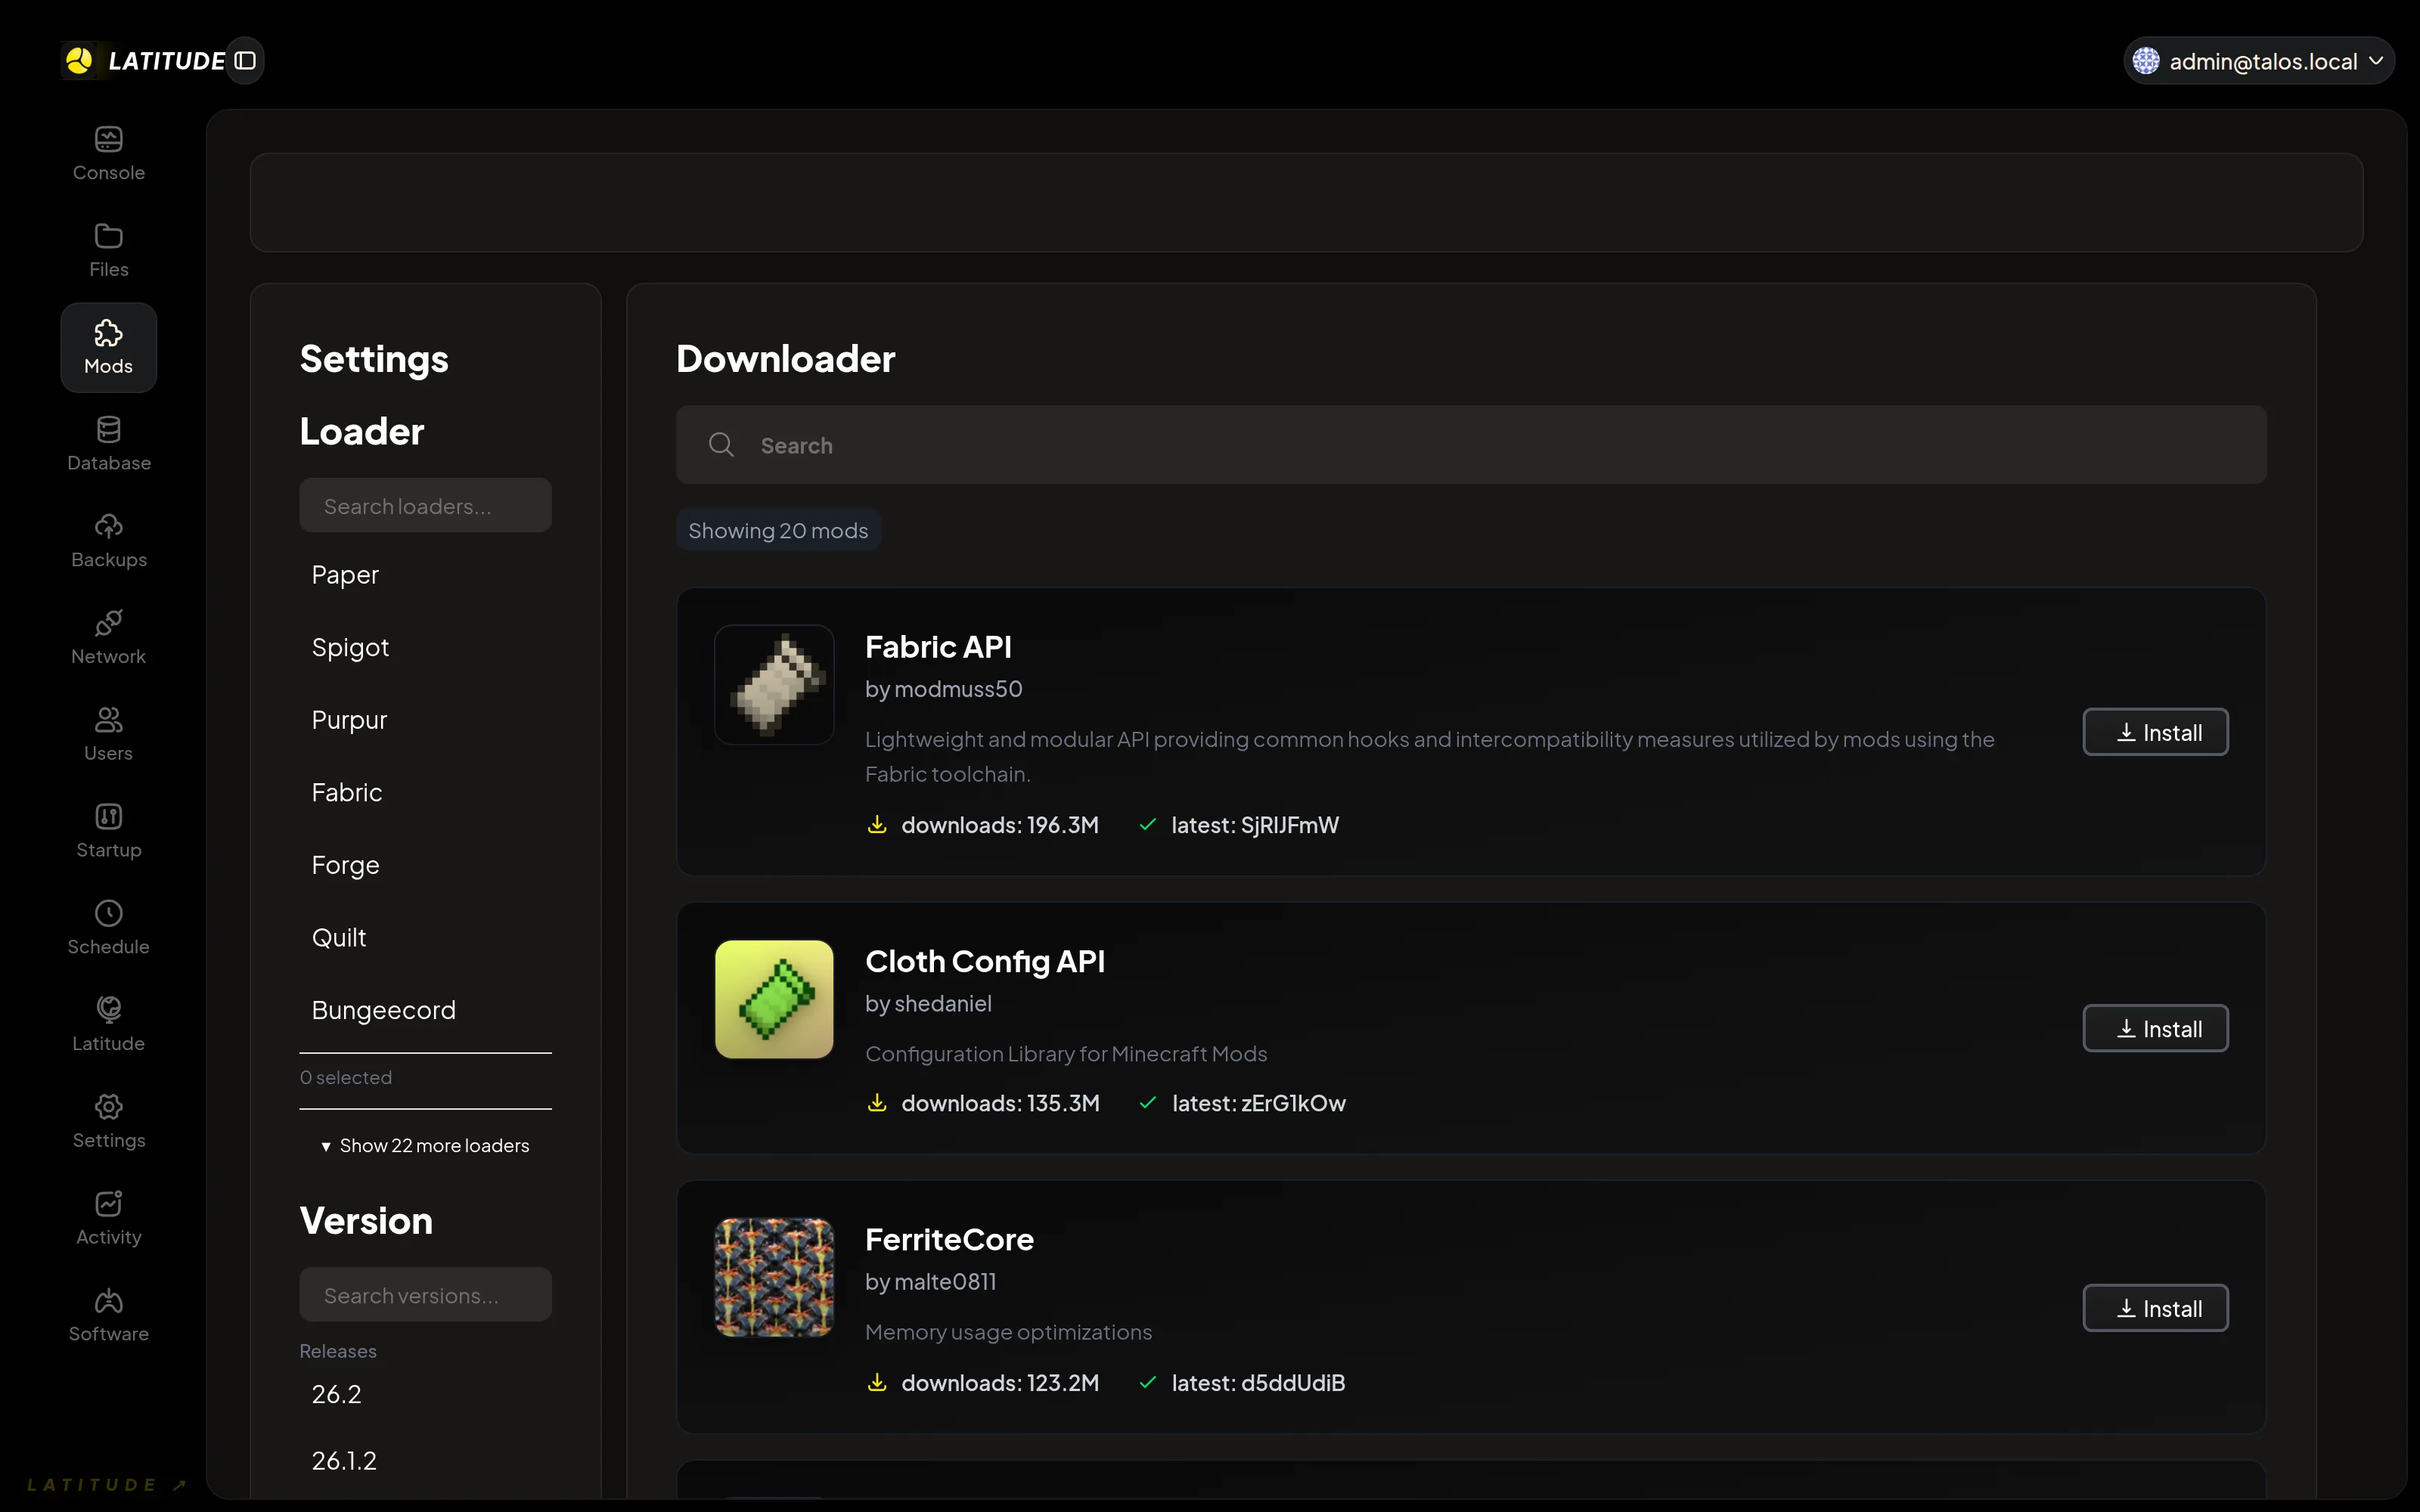Focus the Search versions field

click(x=425, y=1295)
